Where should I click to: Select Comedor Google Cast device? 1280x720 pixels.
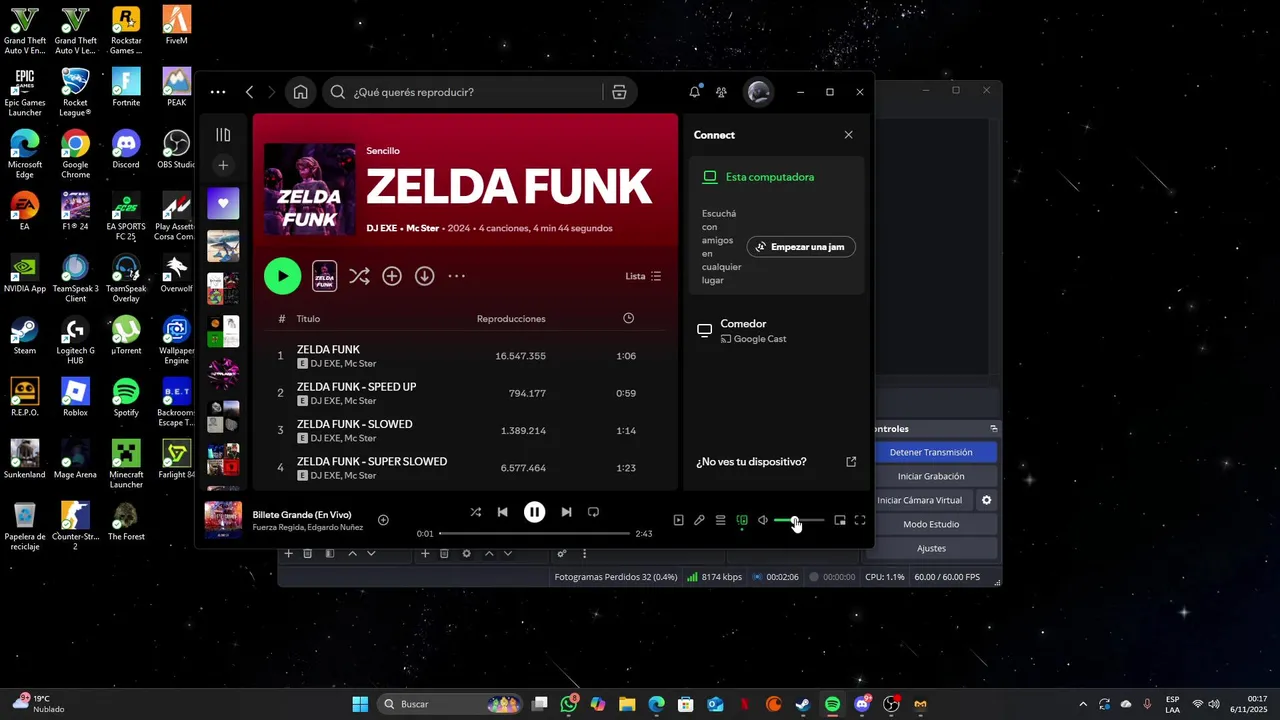(776, 331)
